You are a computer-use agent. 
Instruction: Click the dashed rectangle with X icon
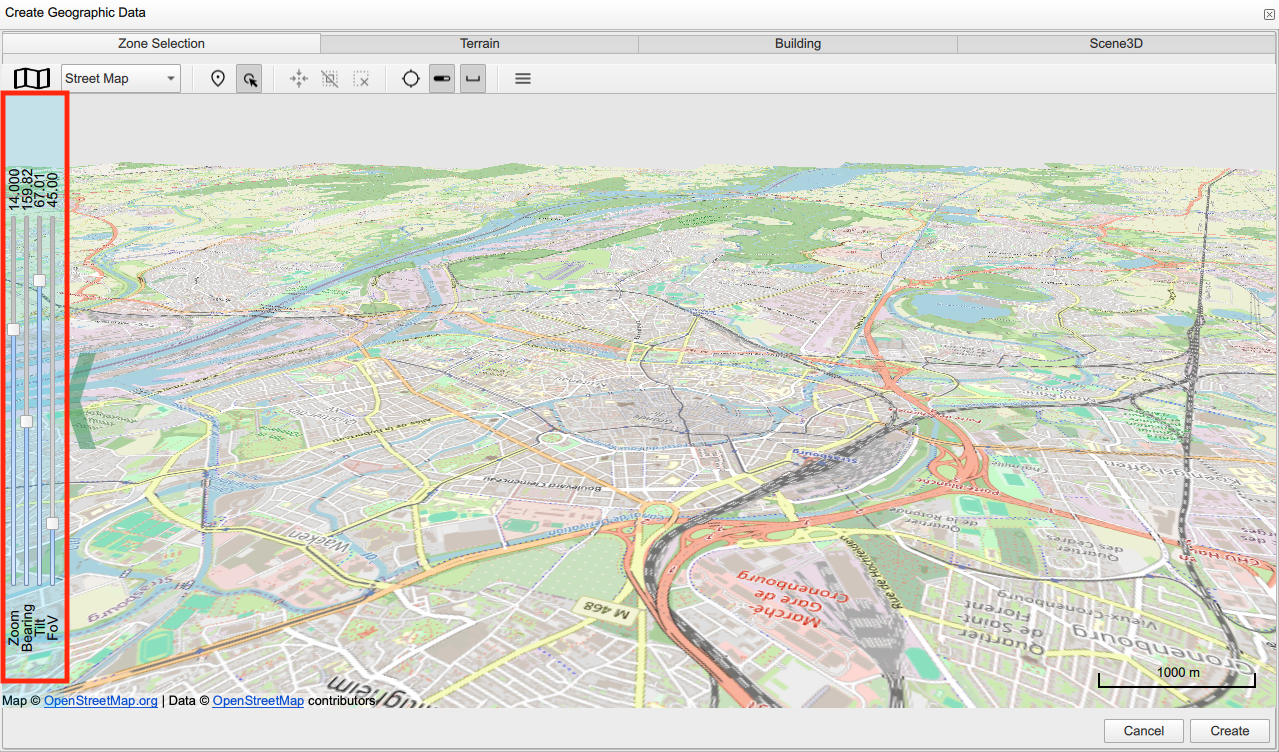(x=361, y=78)
